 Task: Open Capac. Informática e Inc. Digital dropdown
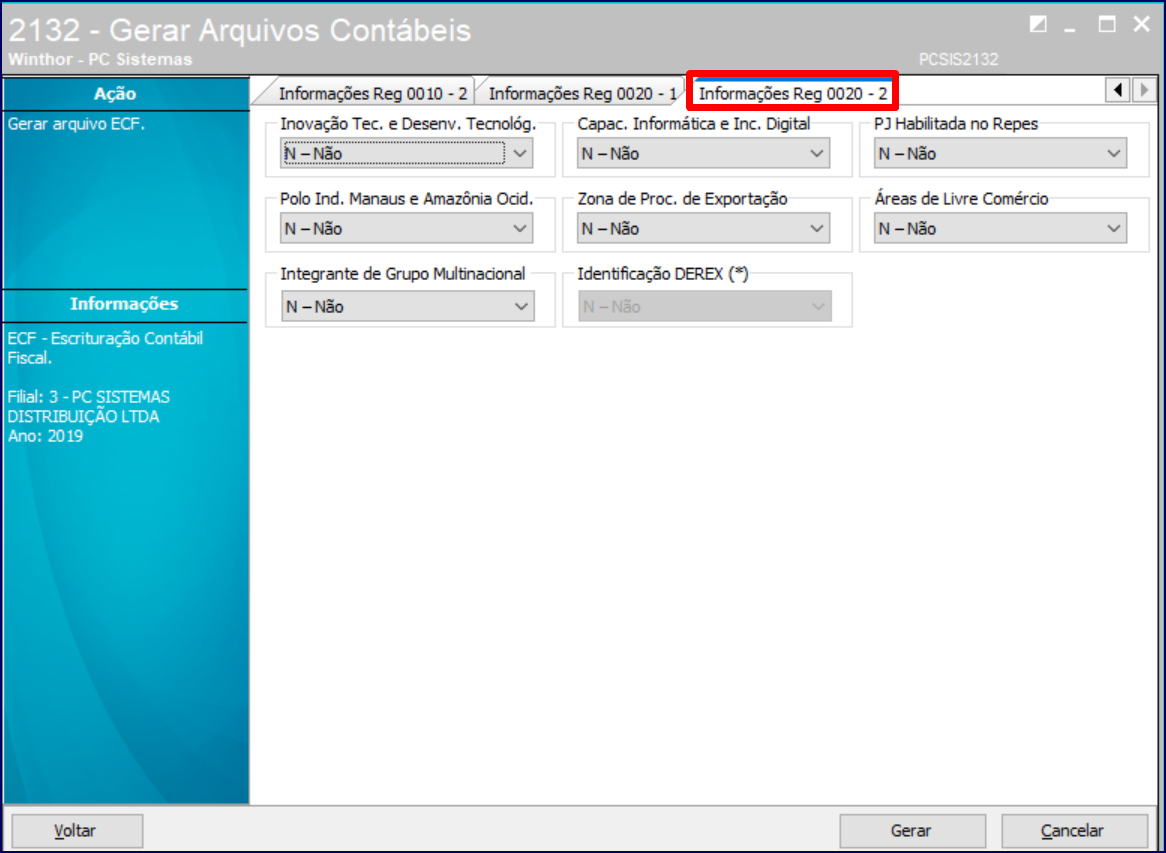click(x=703, y=154)
